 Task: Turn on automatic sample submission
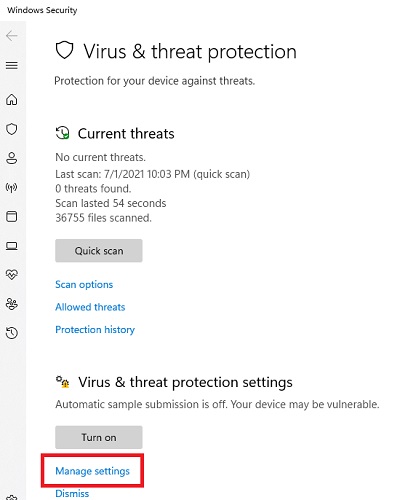tap(99, 437)
